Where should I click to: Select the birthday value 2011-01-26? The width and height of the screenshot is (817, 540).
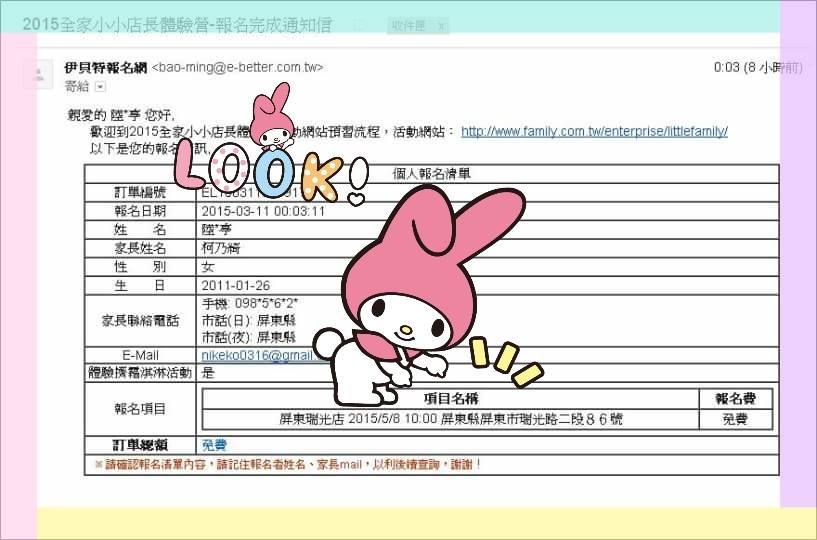tap(236, 286)
